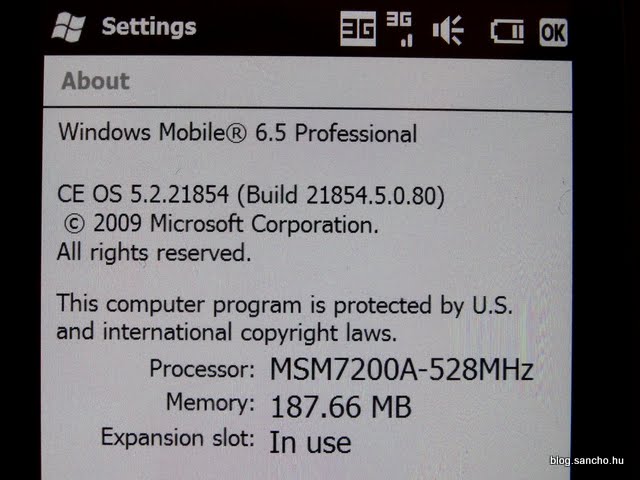
Task: Select the CE OS 5.2.21854 build line
Action: 251,195
